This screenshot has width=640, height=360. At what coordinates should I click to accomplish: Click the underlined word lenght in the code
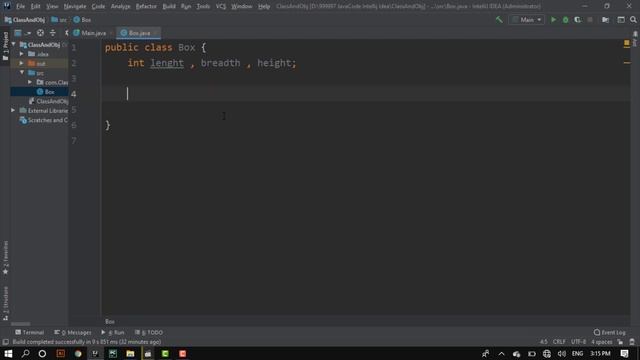point(167,63)
